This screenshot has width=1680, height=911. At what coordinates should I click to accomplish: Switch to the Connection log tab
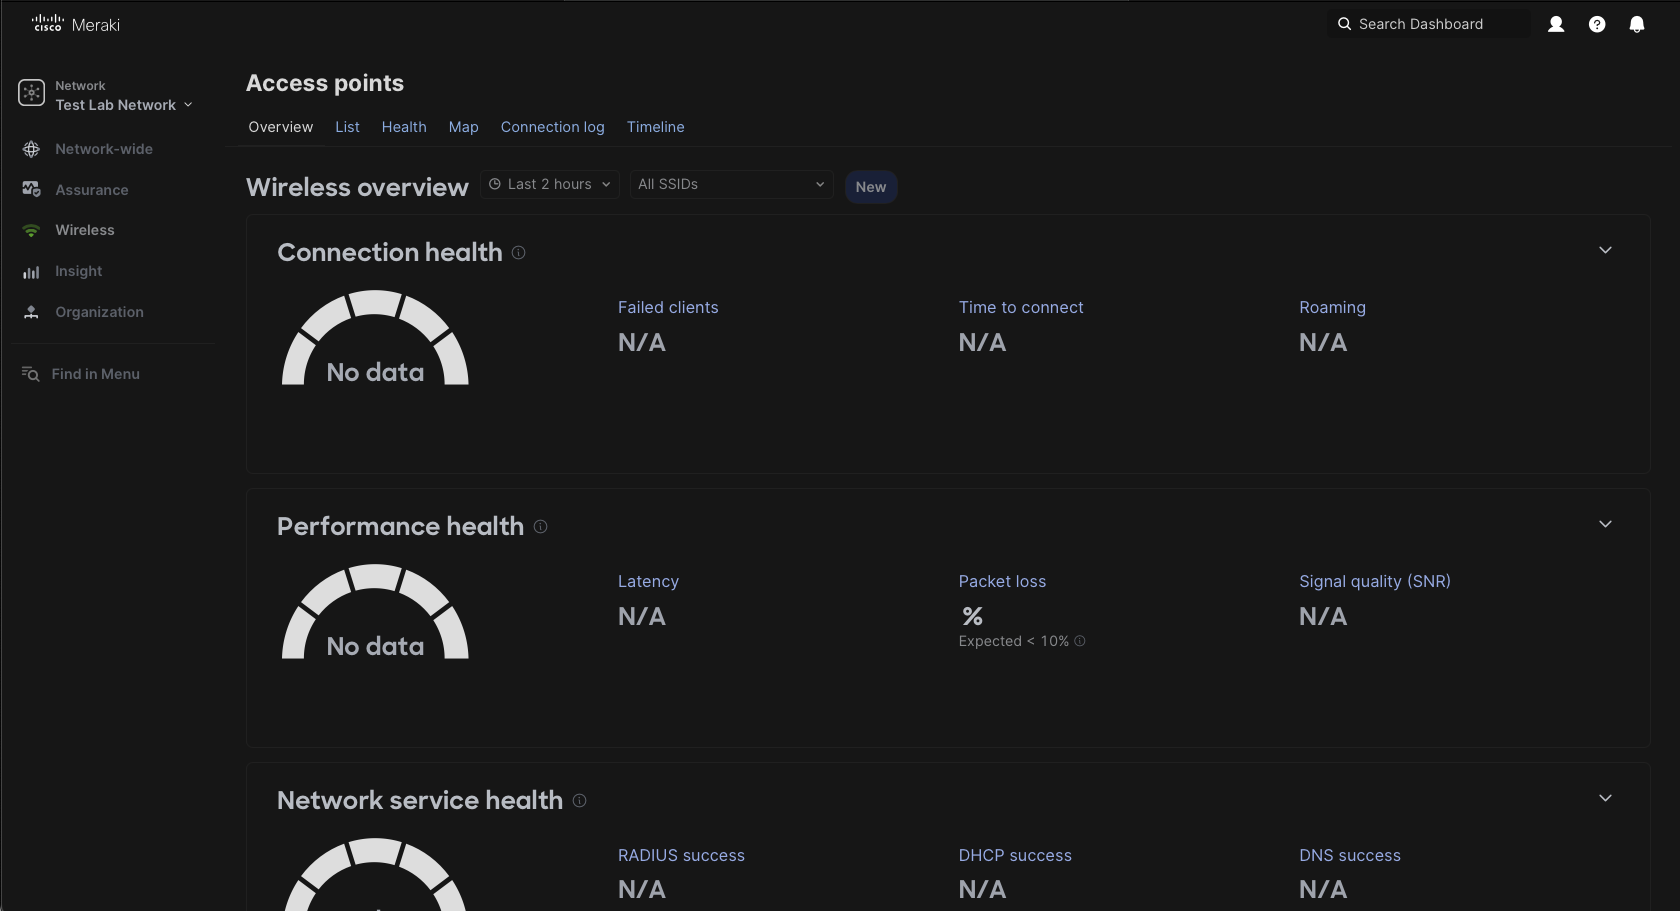552,127
